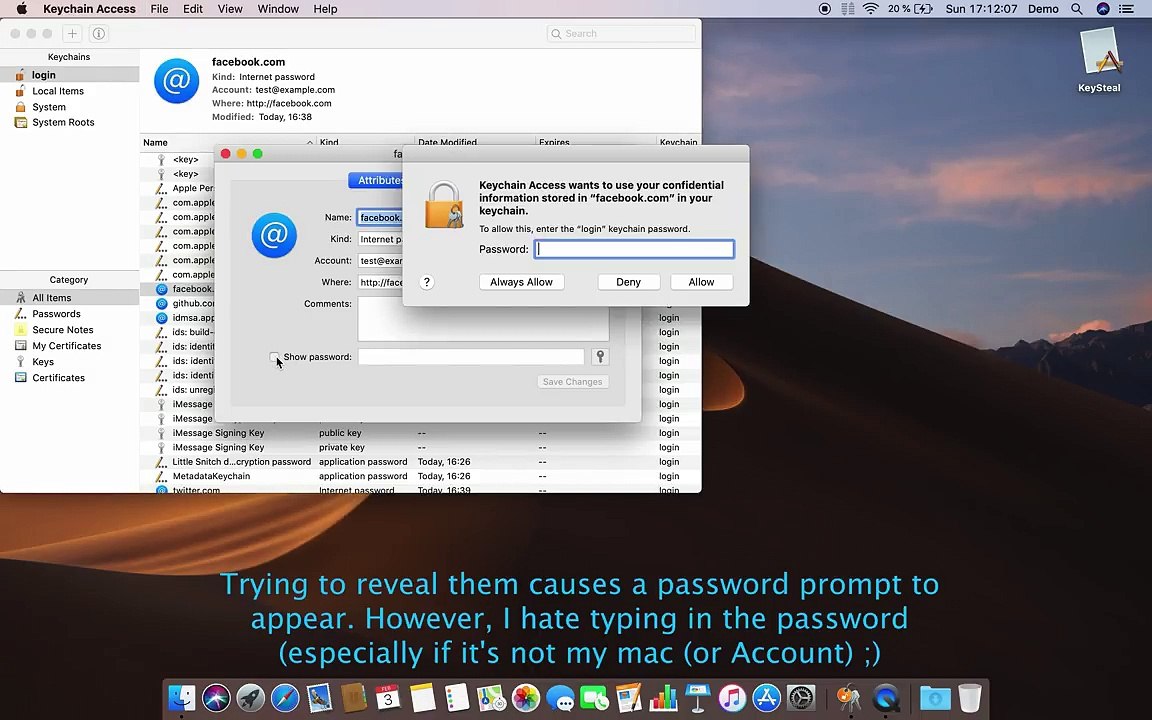This screenshot has width=1152, height=720.
Task: Select the Little Snitch encryption password row
Action: pyautogui.click(x=420, y=461)
